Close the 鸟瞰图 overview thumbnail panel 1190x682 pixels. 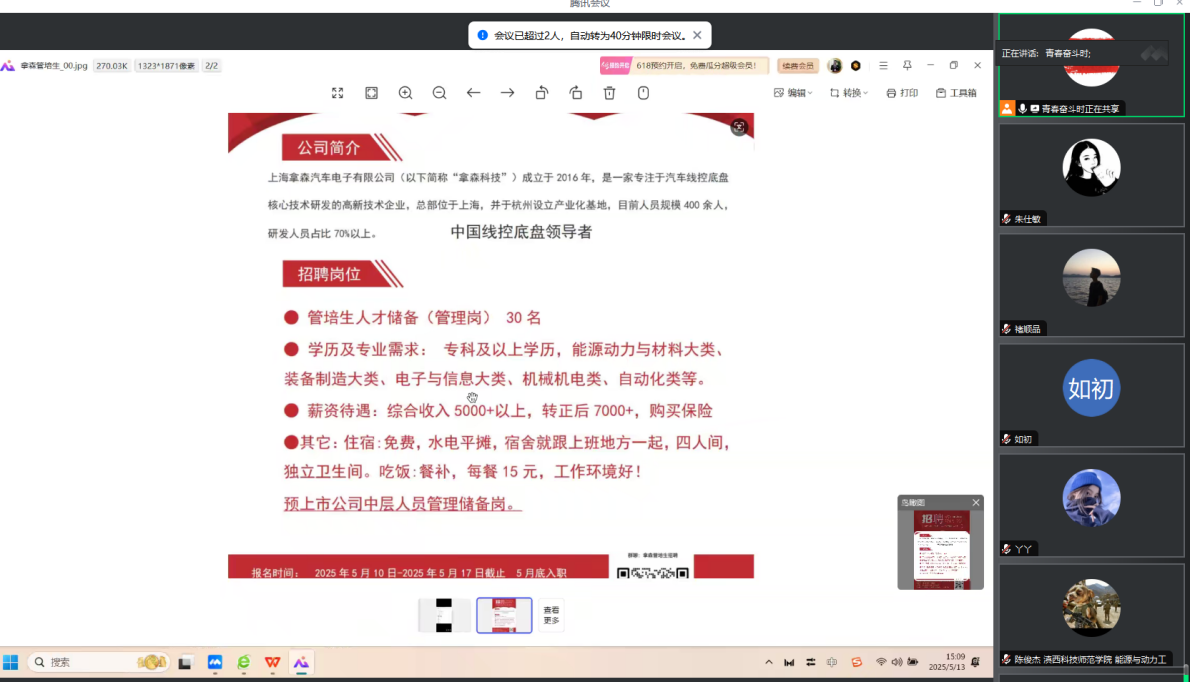976,502
